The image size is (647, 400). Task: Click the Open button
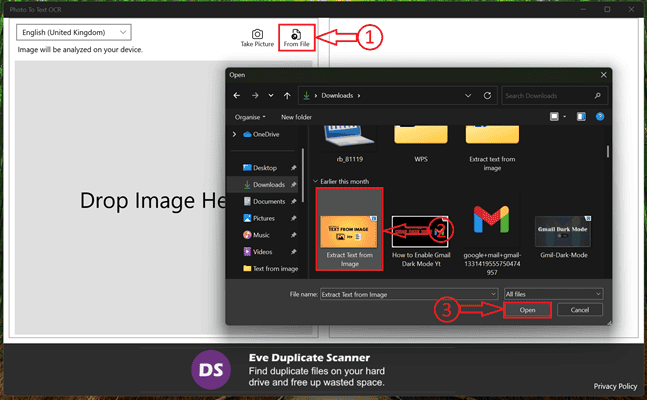click(527, 310)
